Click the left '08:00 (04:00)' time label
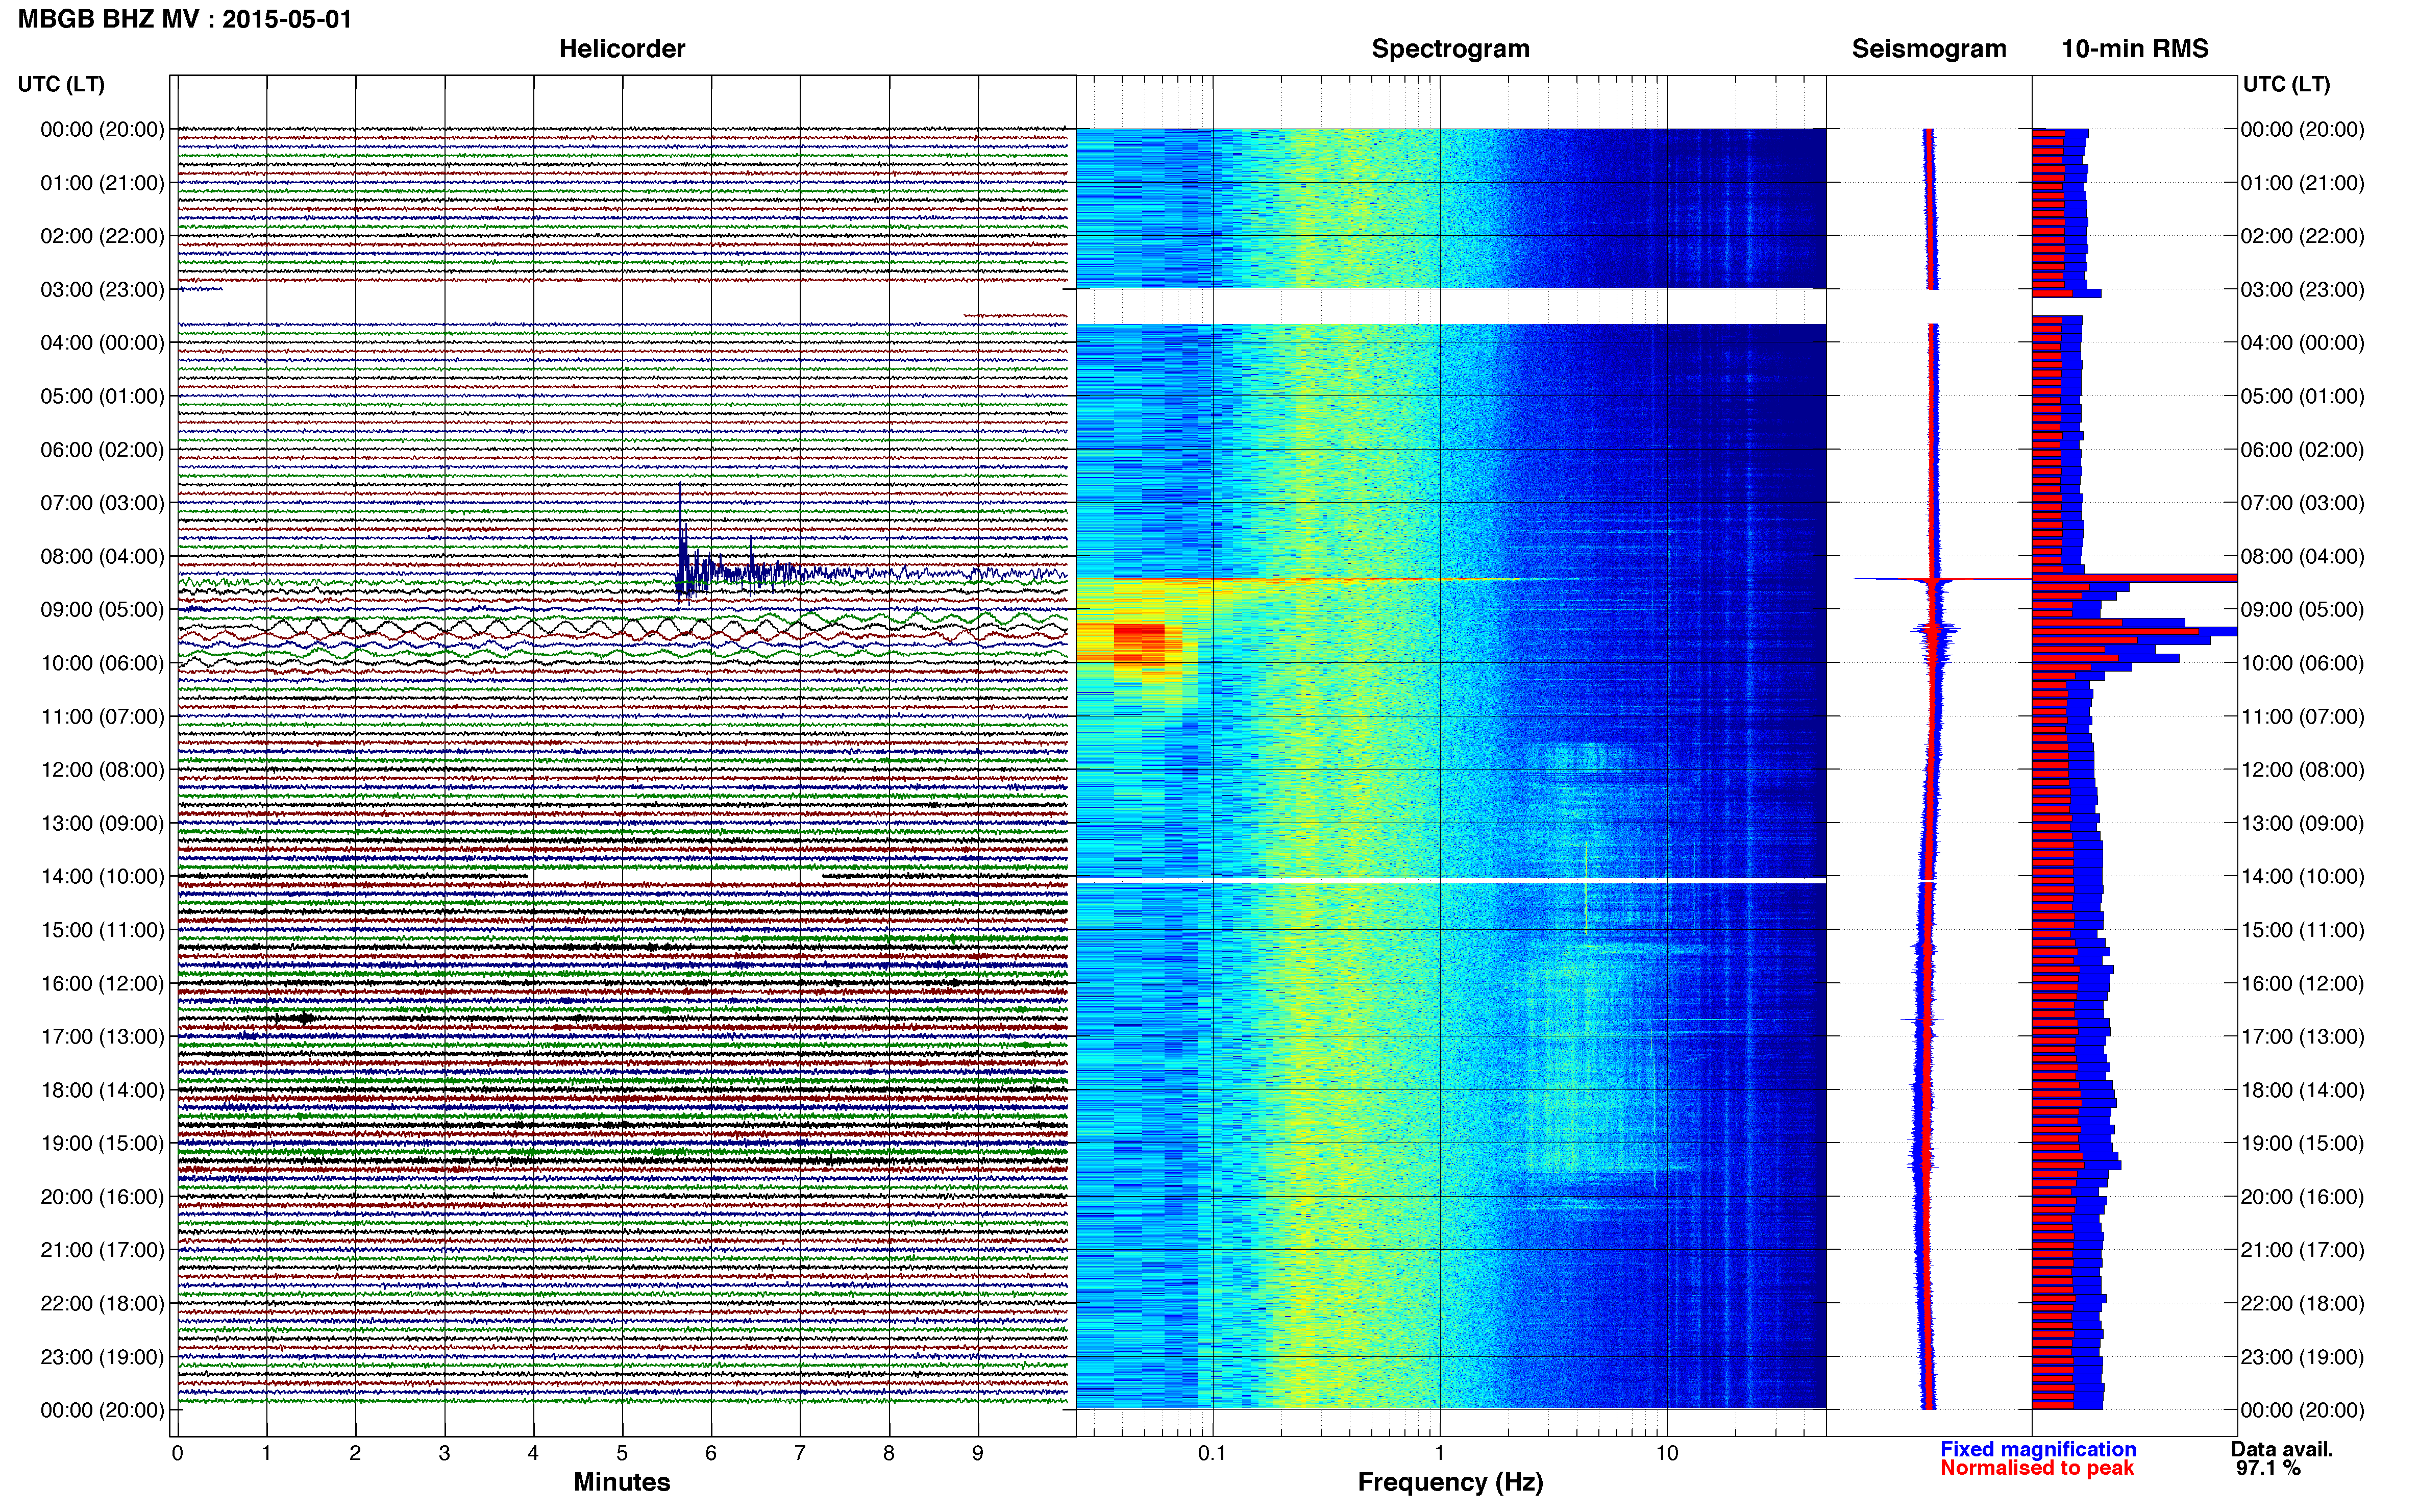The width and height of the screenshot is (2419, 1512). tap(102, 556)
